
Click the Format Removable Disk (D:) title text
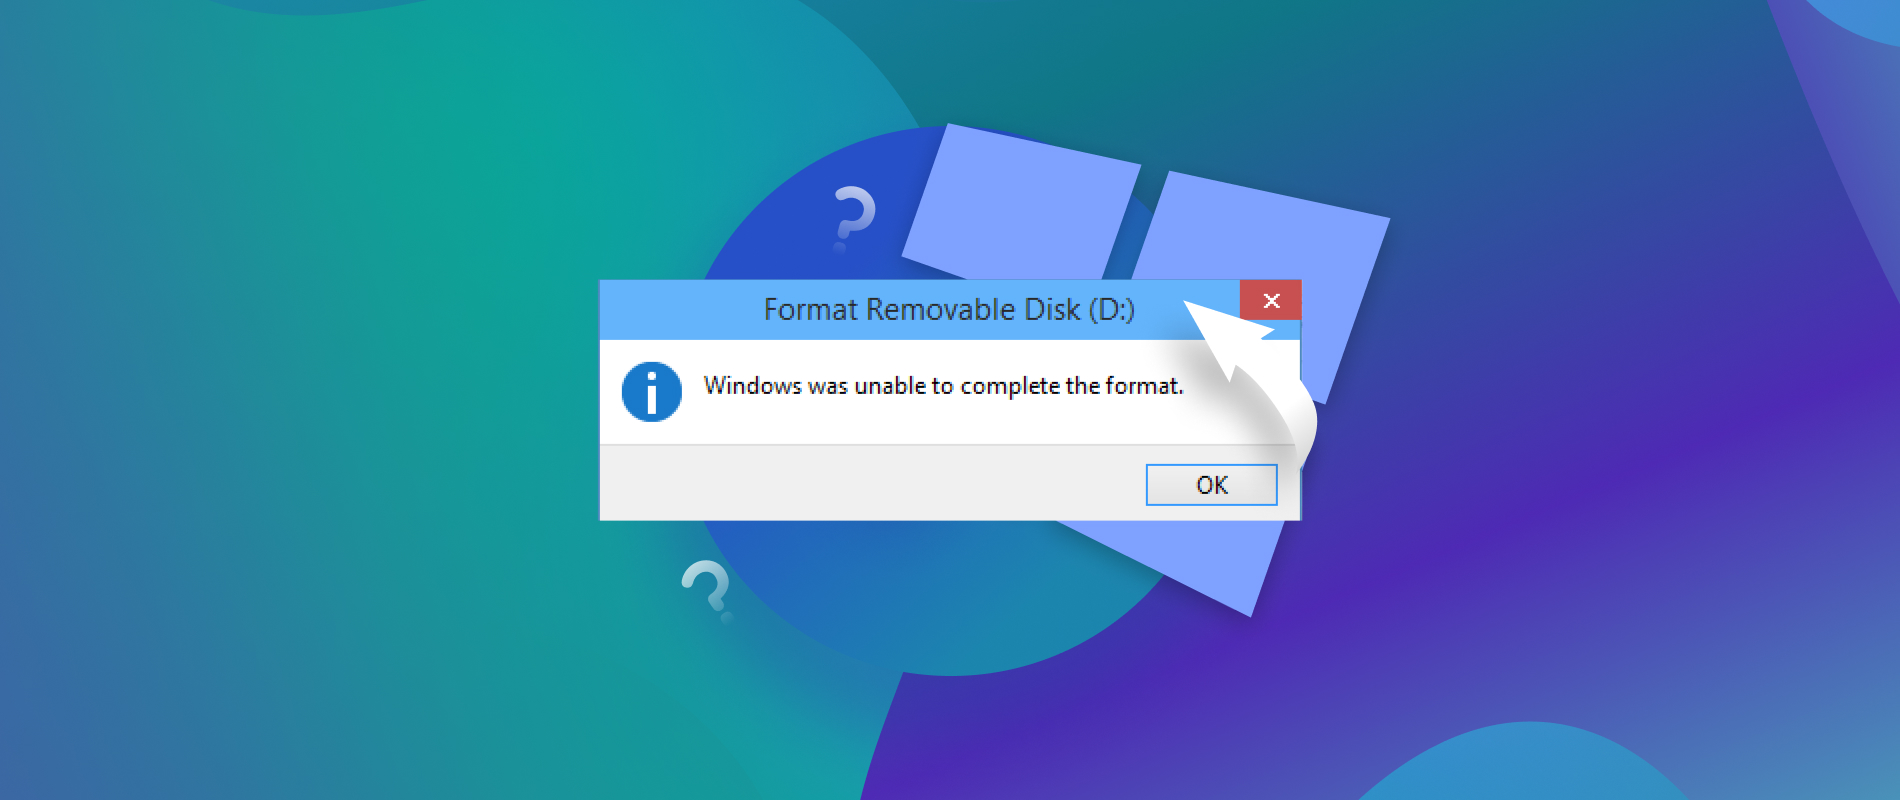948,310
